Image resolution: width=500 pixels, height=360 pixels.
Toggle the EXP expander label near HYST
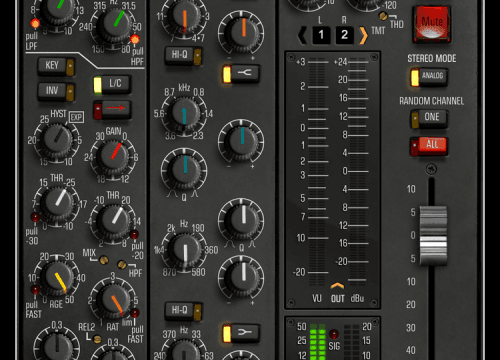[76, 117]
